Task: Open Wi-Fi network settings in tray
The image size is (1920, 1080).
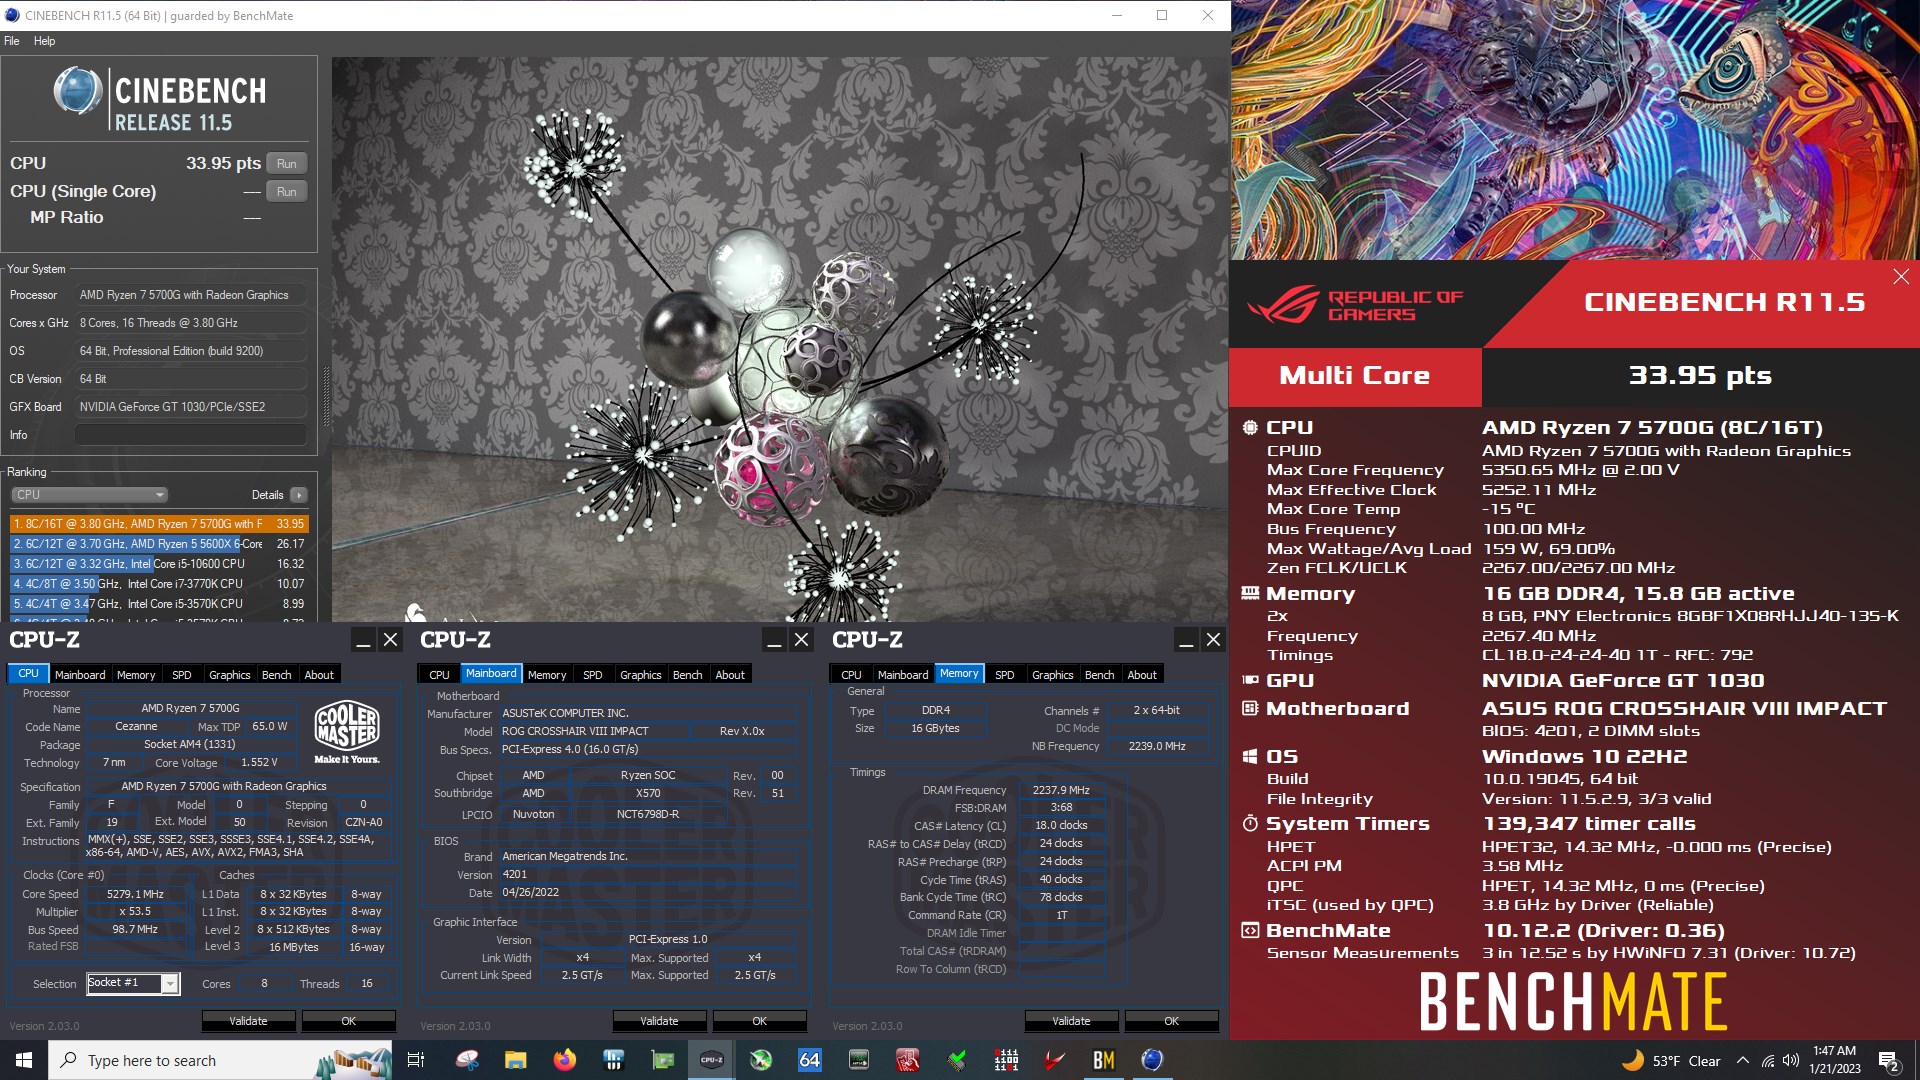Action: coord(1768,1061)
